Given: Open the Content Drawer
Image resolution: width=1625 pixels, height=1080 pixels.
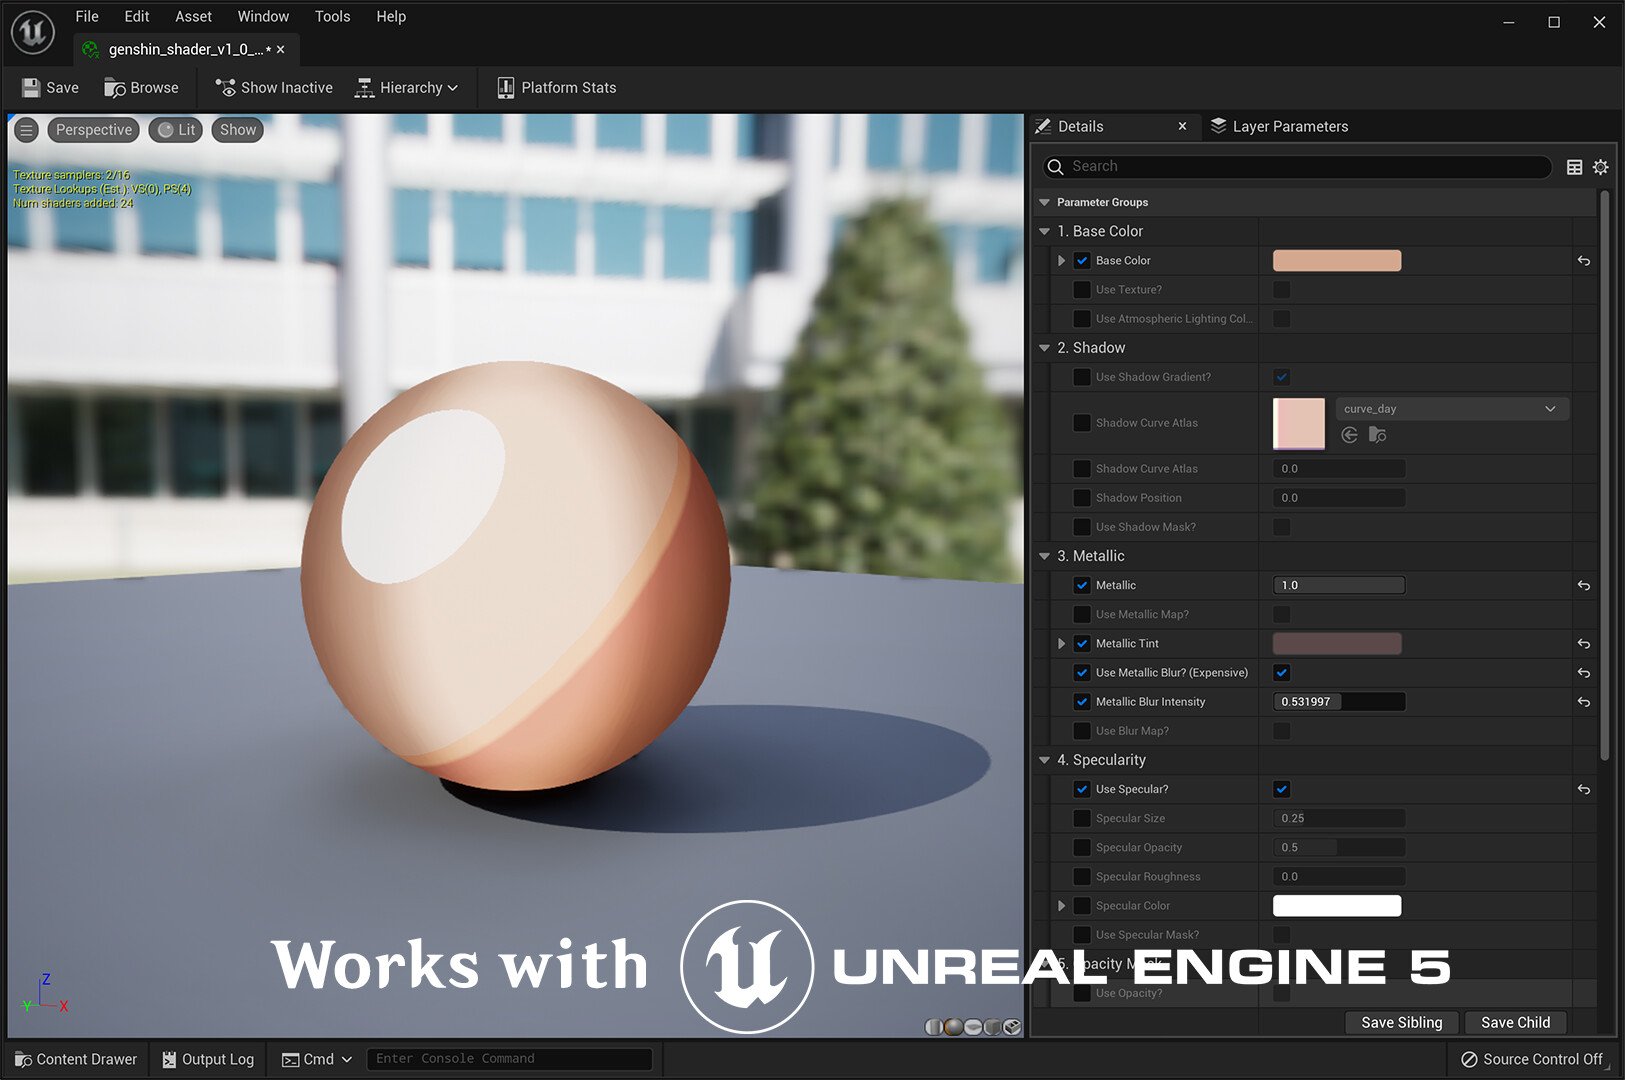Looking at the screenshot, I should tap(76, 1059).
